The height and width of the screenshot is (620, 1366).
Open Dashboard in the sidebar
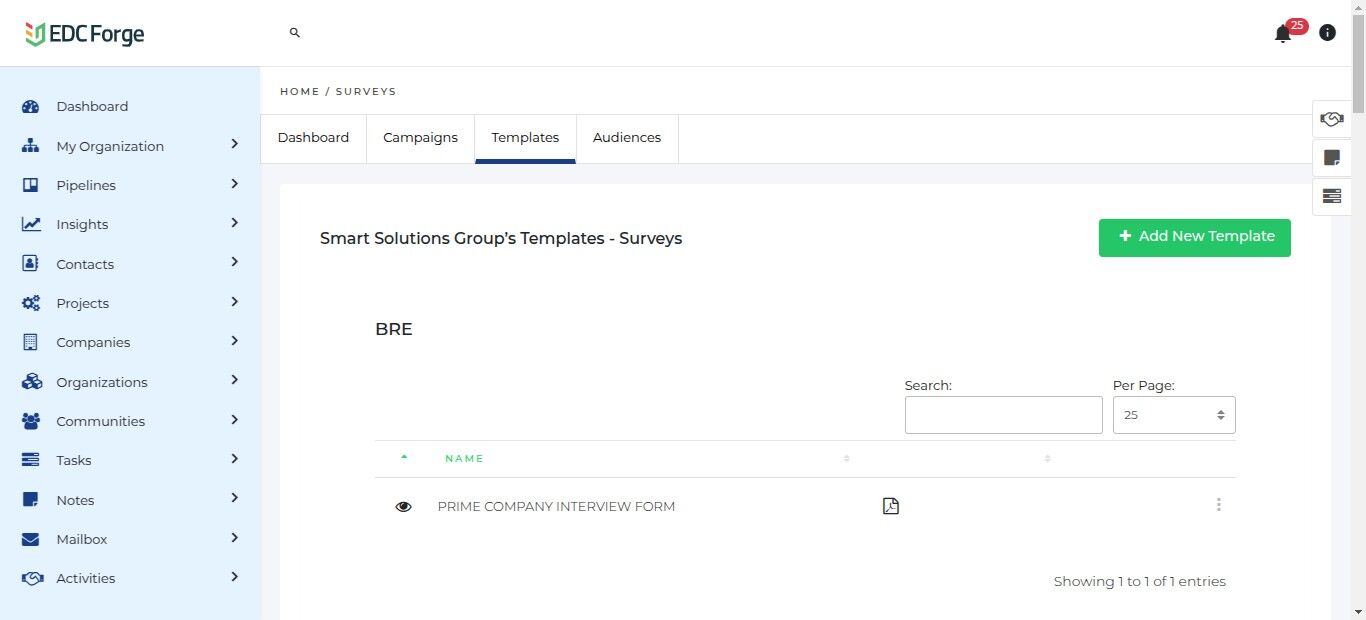point(92,106)
